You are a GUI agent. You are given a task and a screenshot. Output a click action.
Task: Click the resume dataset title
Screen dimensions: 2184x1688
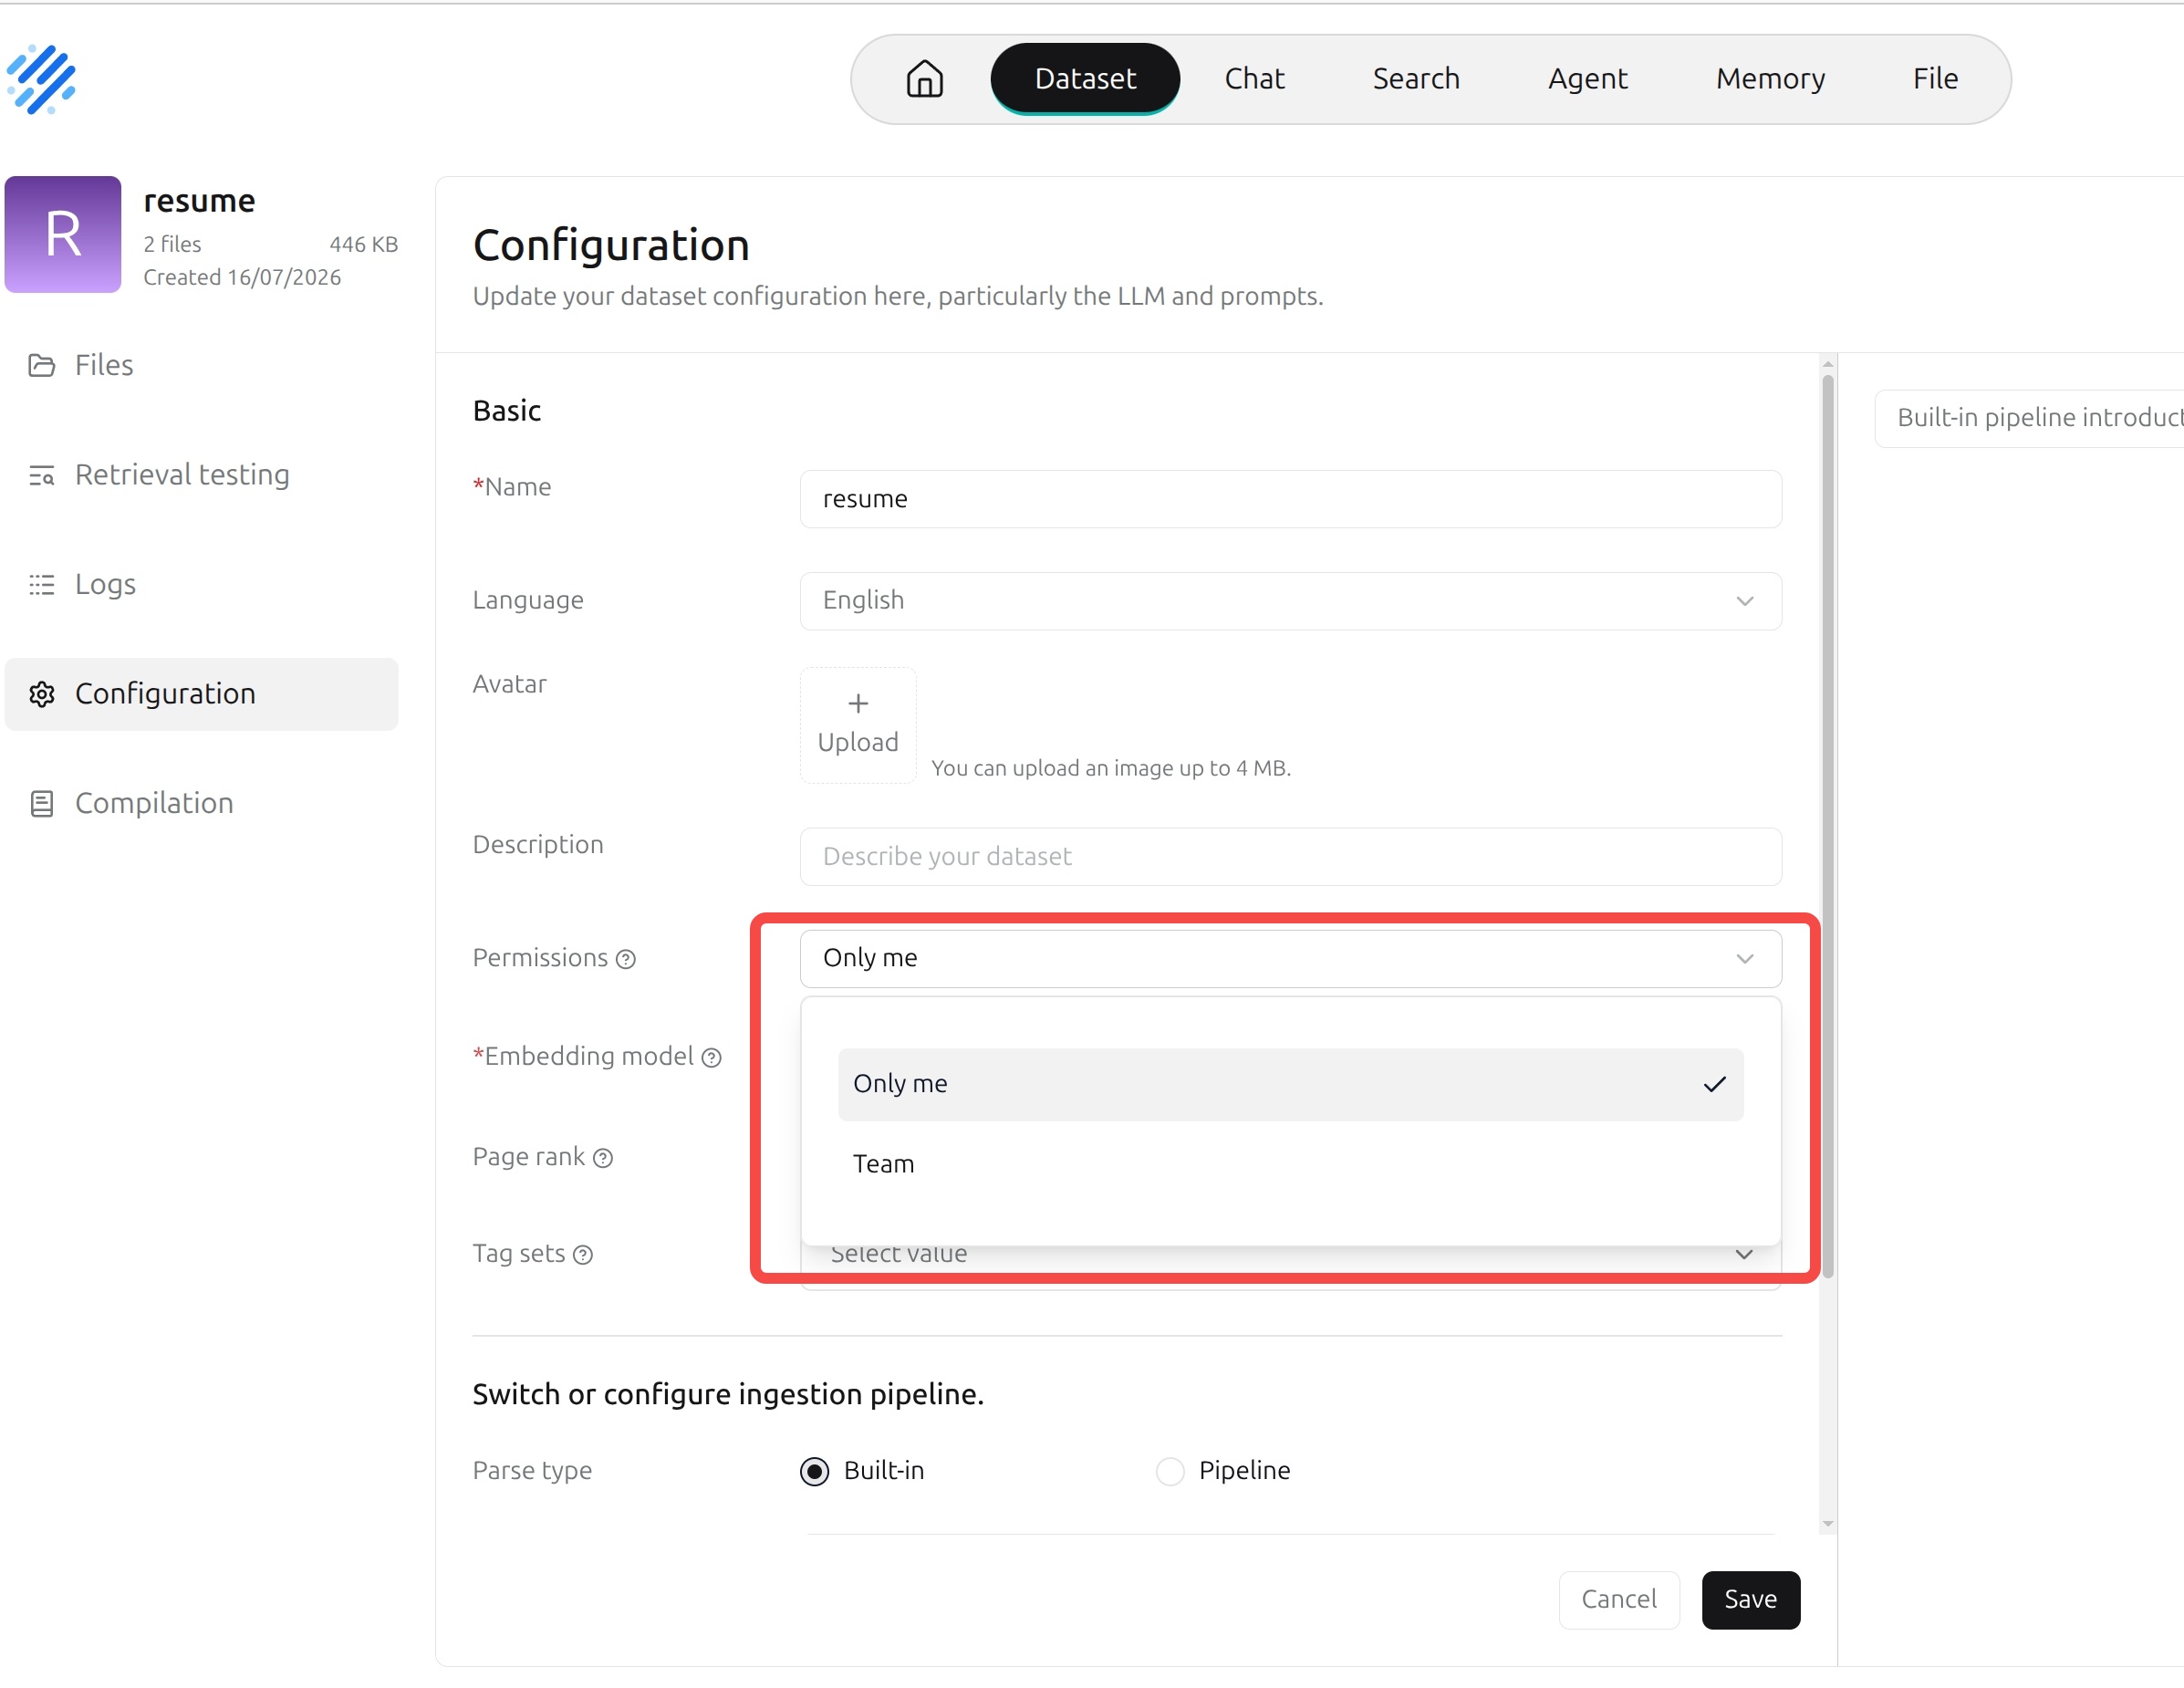(x=199, y=201)
